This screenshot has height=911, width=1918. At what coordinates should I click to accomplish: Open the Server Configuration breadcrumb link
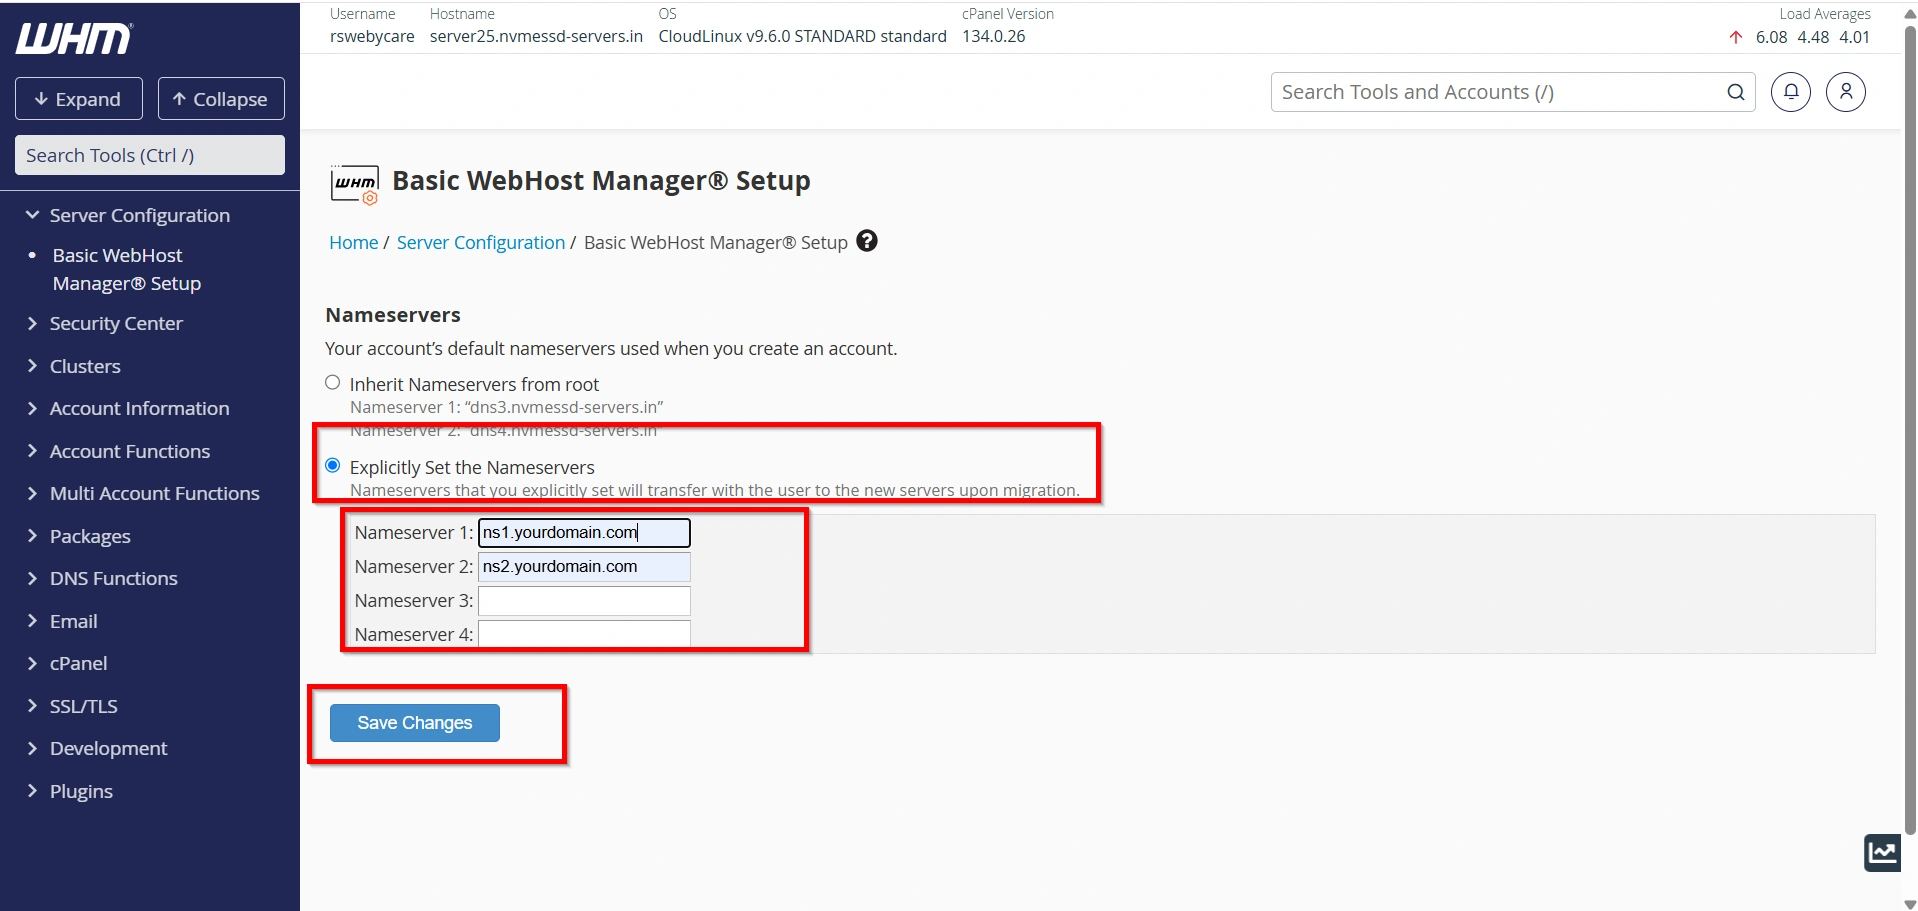click(x=481, y=242)
